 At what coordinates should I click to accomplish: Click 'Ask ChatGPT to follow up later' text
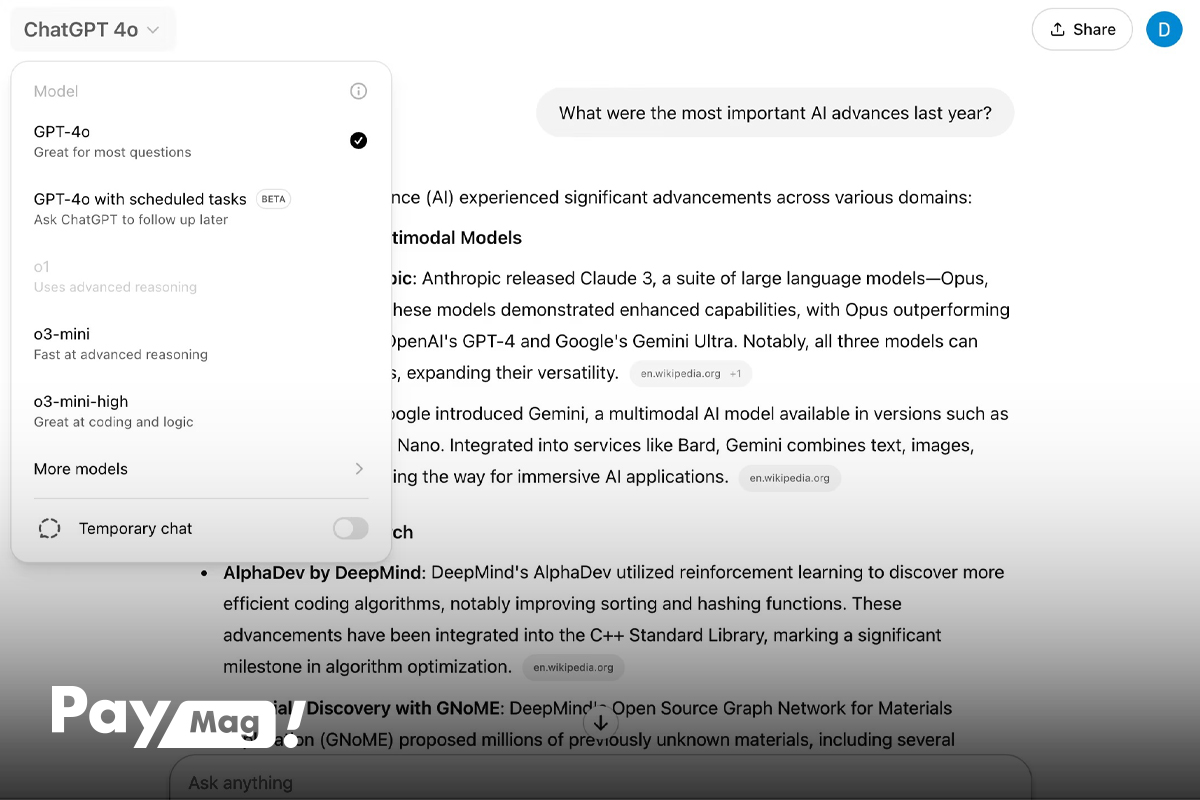(x=131, y=220)
